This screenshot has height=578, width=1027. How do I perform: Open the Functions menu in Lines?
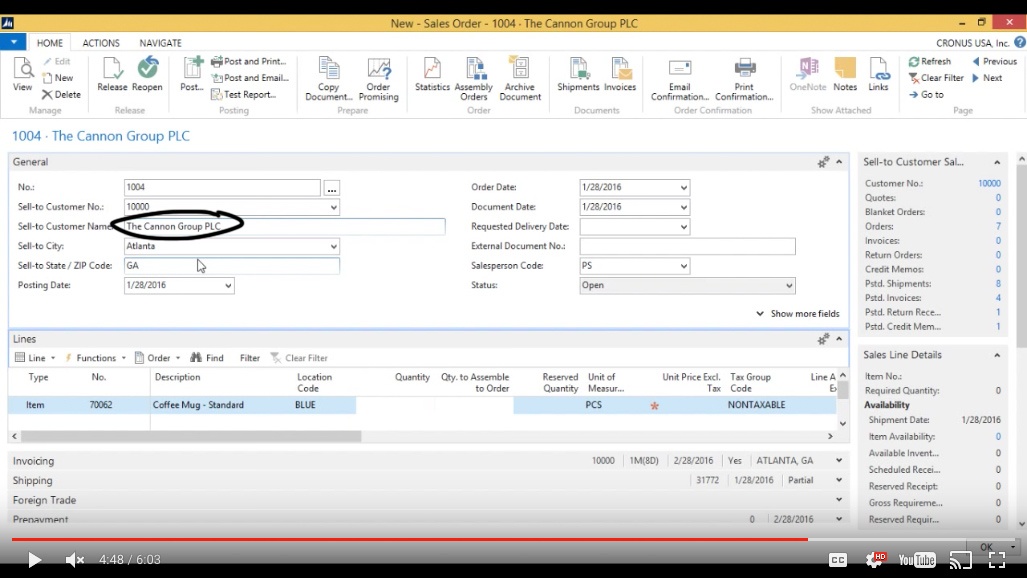(x=95, y=358)
